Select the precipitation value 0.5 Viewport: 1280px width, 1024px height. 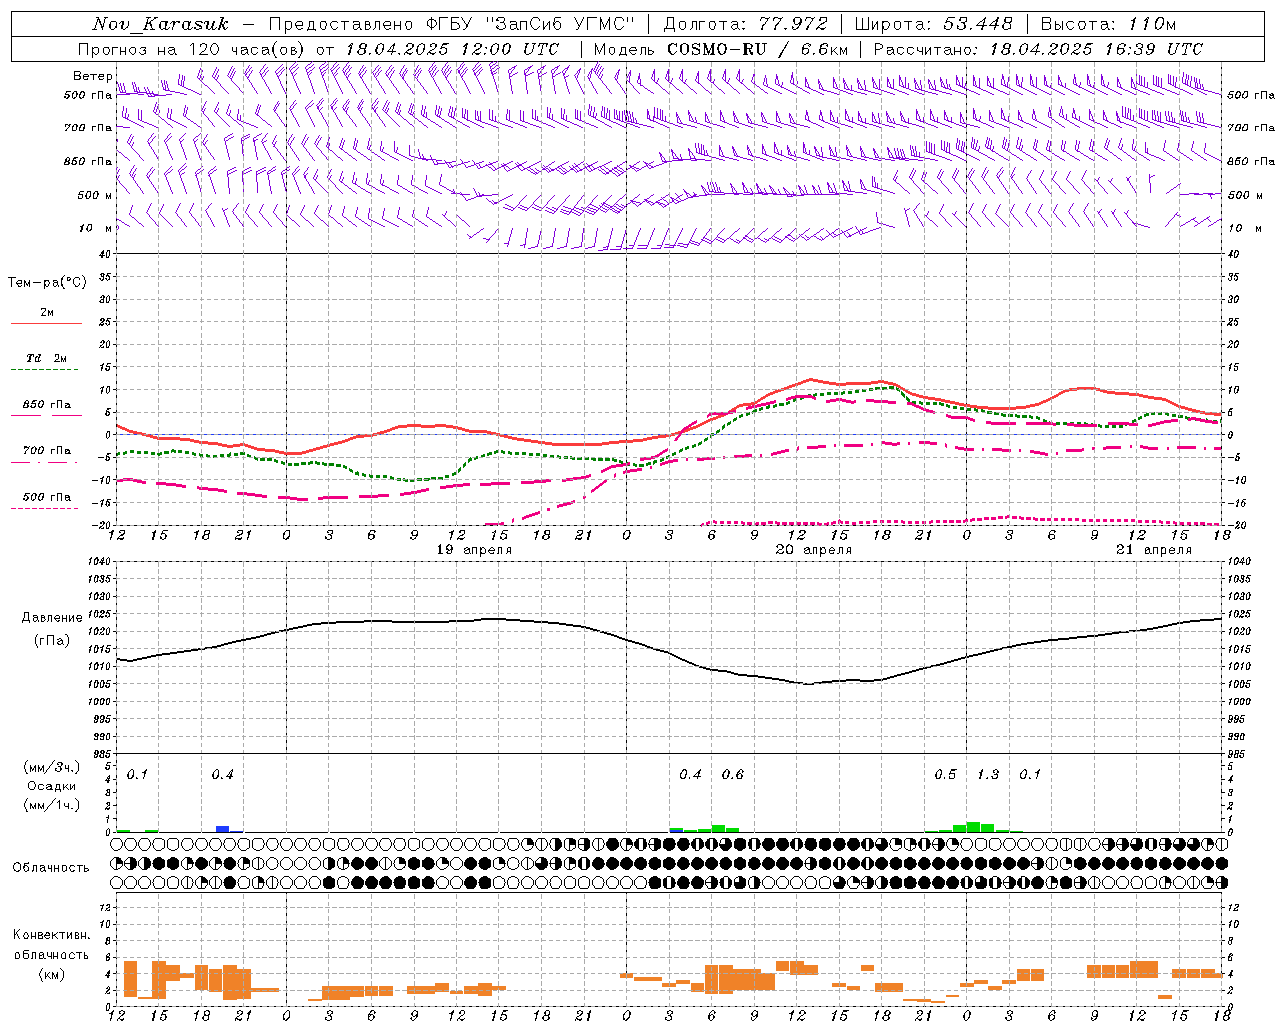(945, 775)
